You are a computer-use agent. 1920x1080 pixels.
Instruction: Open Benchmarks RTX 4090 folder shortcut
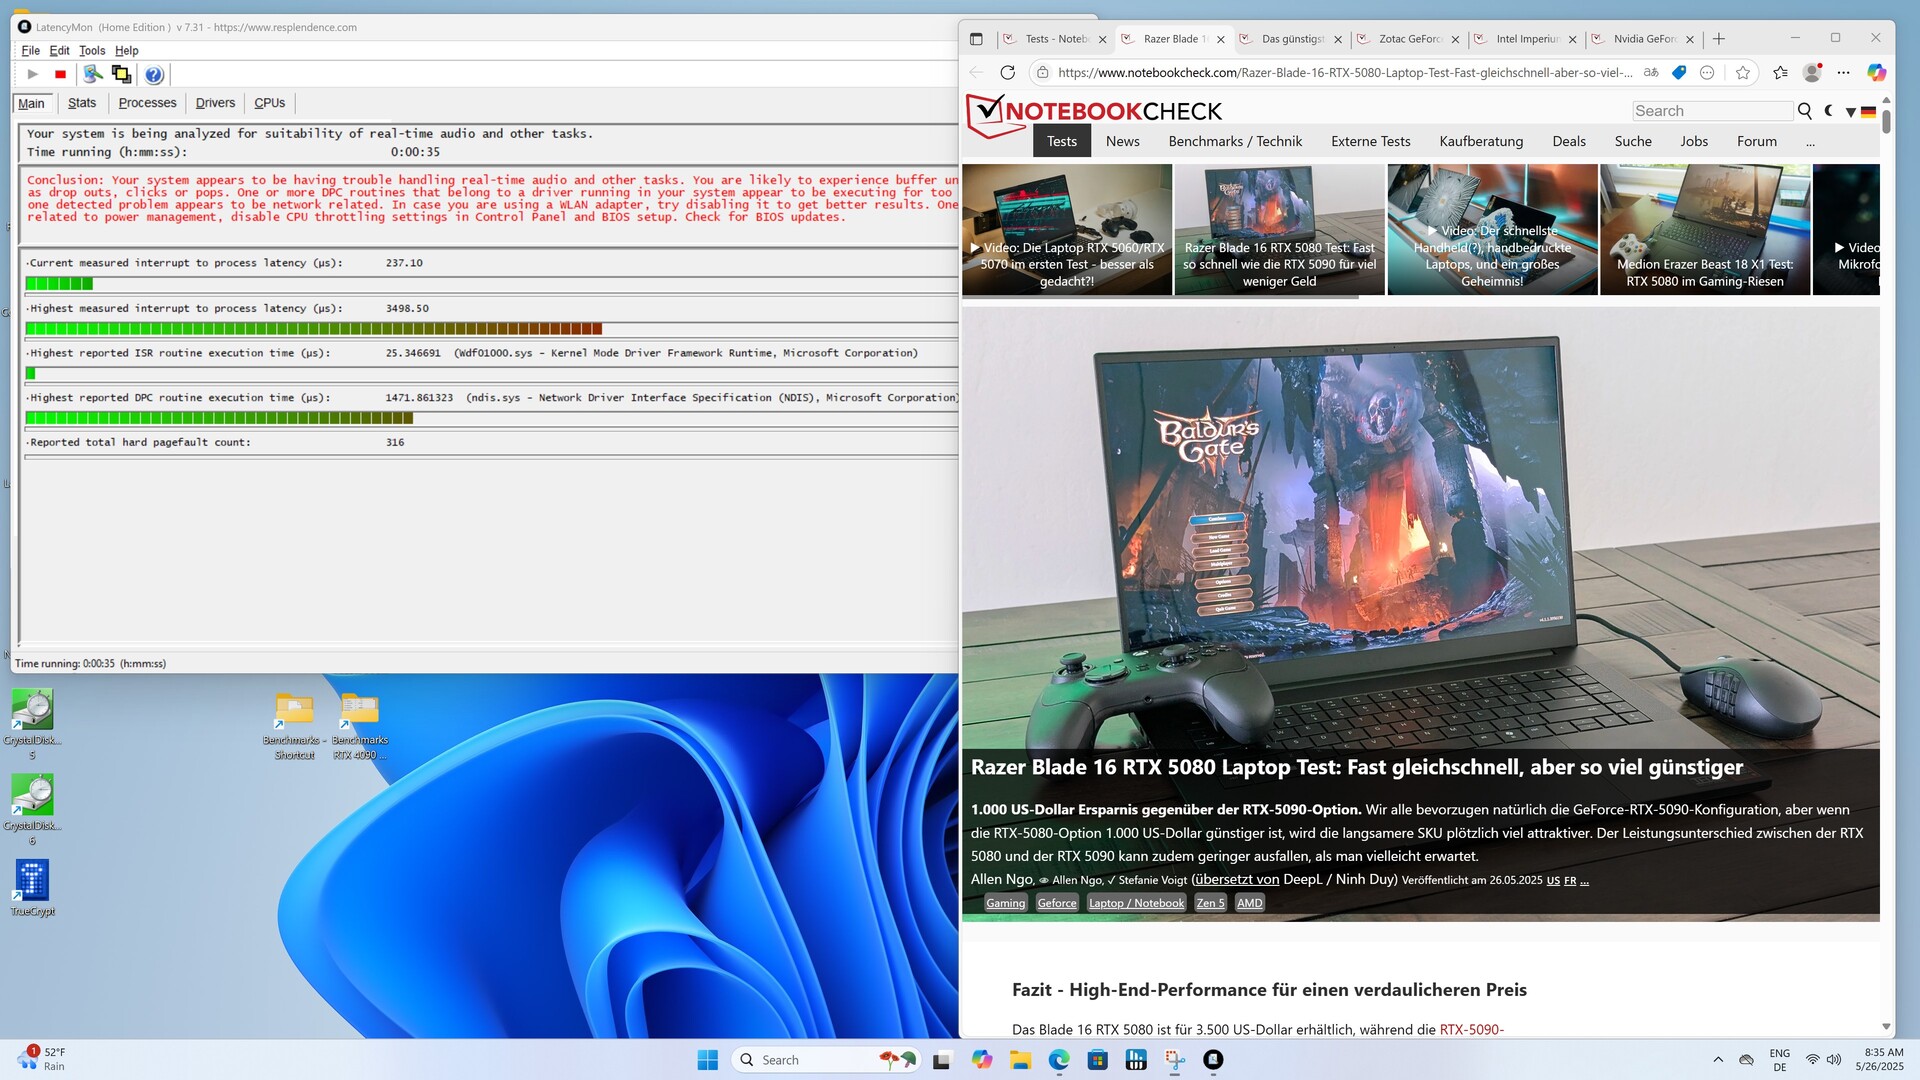point(359,725)
